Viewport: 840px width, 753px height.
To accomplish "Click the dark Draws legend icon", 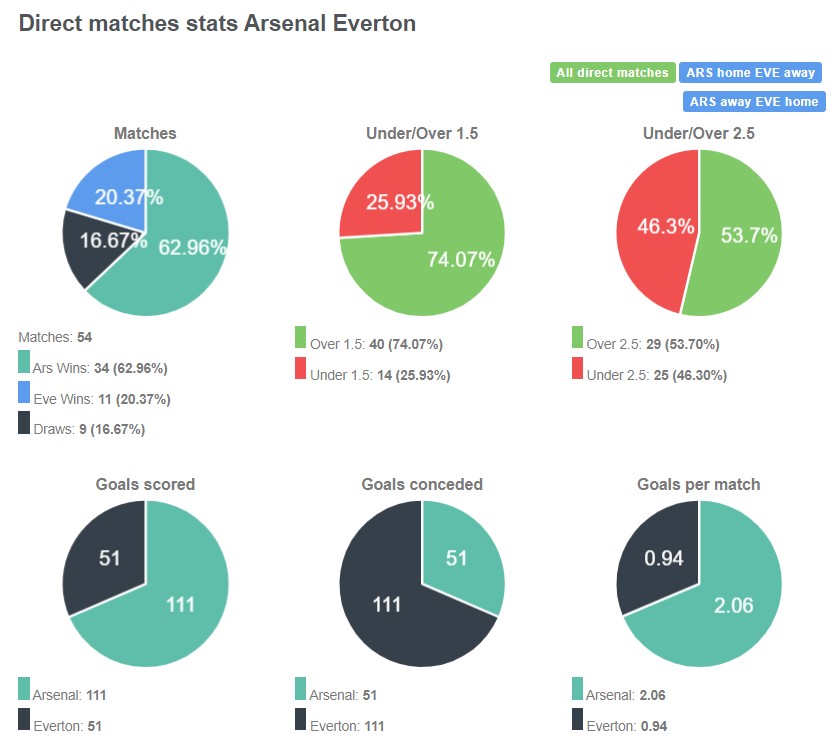I will click(x=22, y=420).
